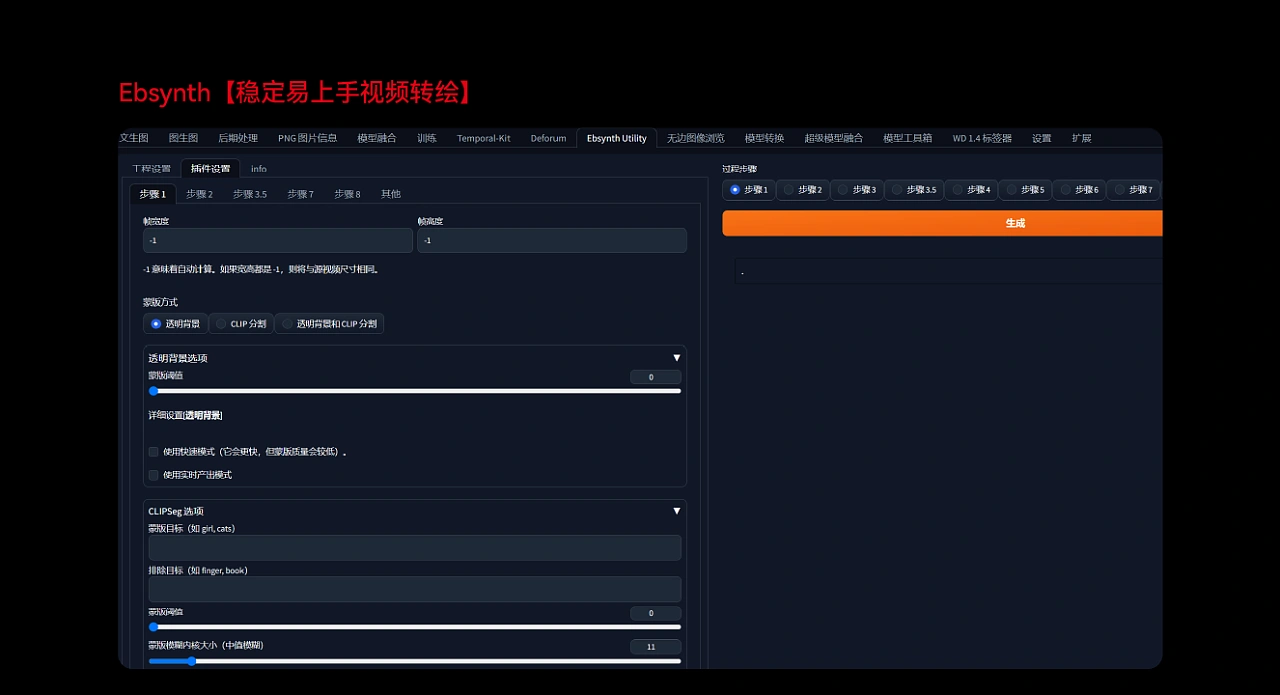The height and width of the screenshot is (695, 1280).
Task: Adjust 蒙版阈值 slider in CLIPSeg 选项
Action: [x=415, y=627]
